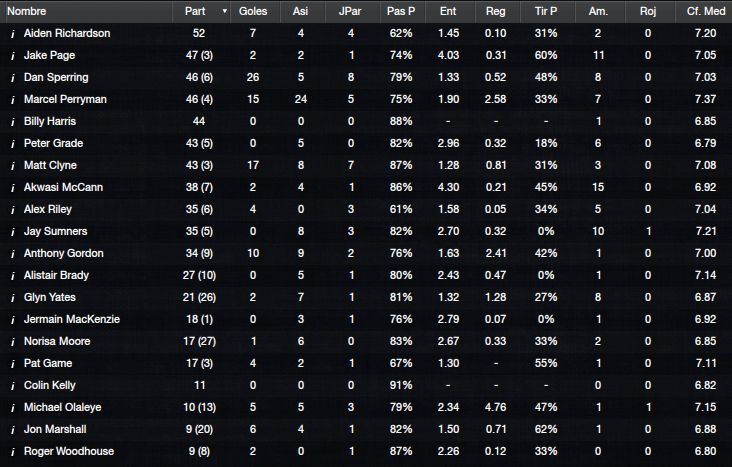Select Jake Page player name
This screenshot has width=732, height=467.
(49, 56)
